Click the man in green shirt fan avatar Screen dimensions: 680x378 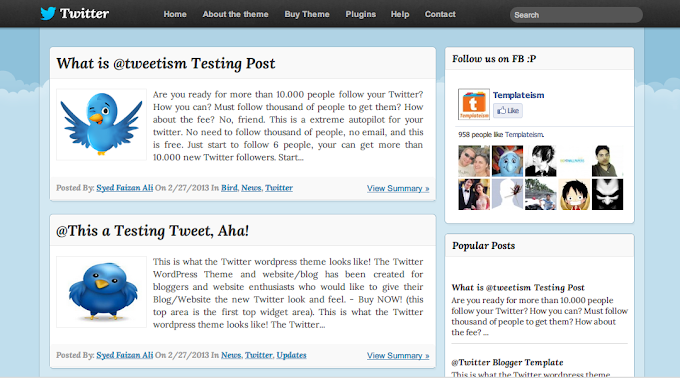(608, 161)
